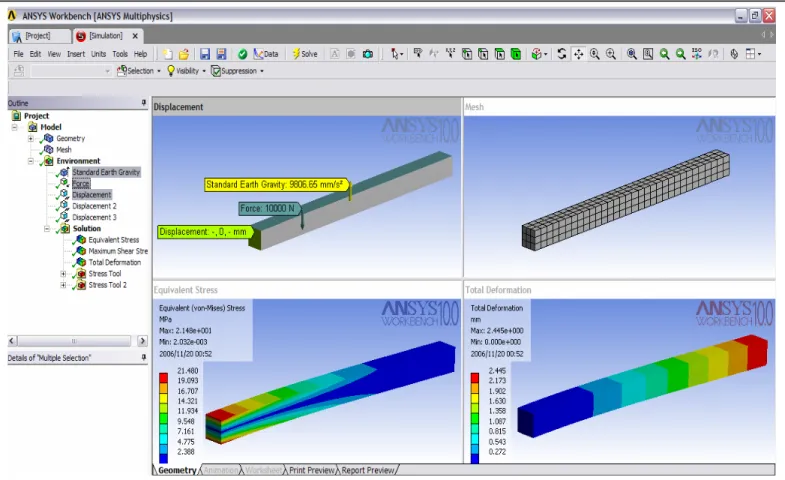Activate the Rotate view tool
Image resolution: width=785 pixels, height=480 pixels.
click(x=562, y=54)
